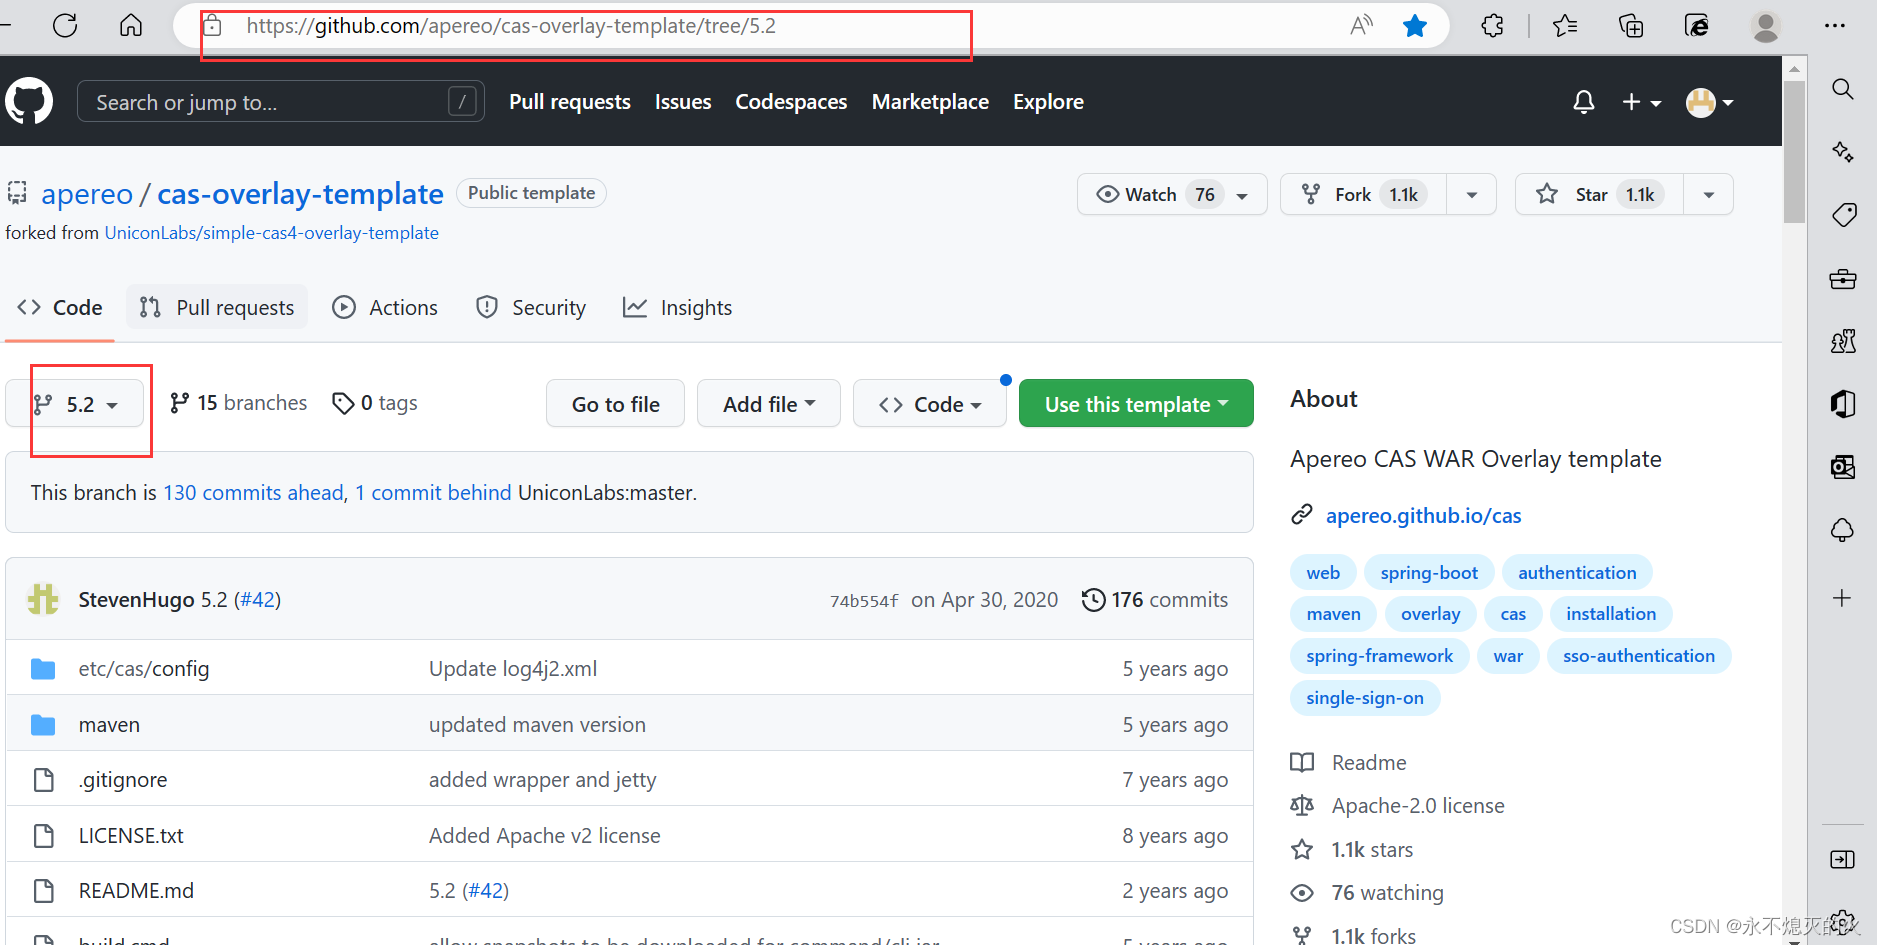The height and width of the screenshot is (945, 1877).
Task: Open Apache-2.0 license link
Action: click(x=1418, y=805)
